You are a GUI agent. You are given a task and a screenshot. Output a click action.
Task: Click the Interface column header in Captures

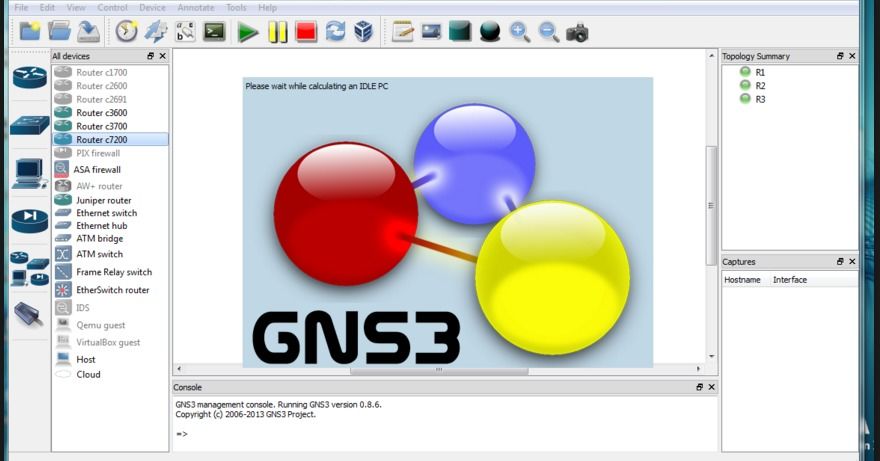[x=790, y=280]
